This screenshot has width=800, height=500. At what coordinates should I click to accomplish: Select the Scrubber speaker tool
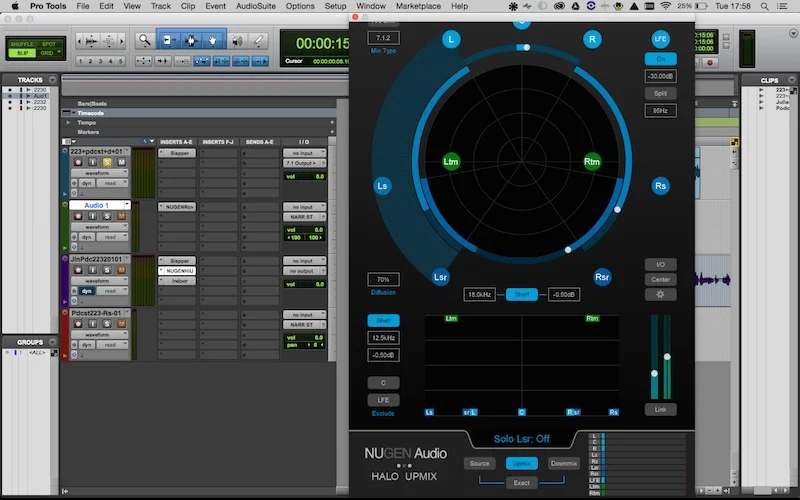(237, 41)
